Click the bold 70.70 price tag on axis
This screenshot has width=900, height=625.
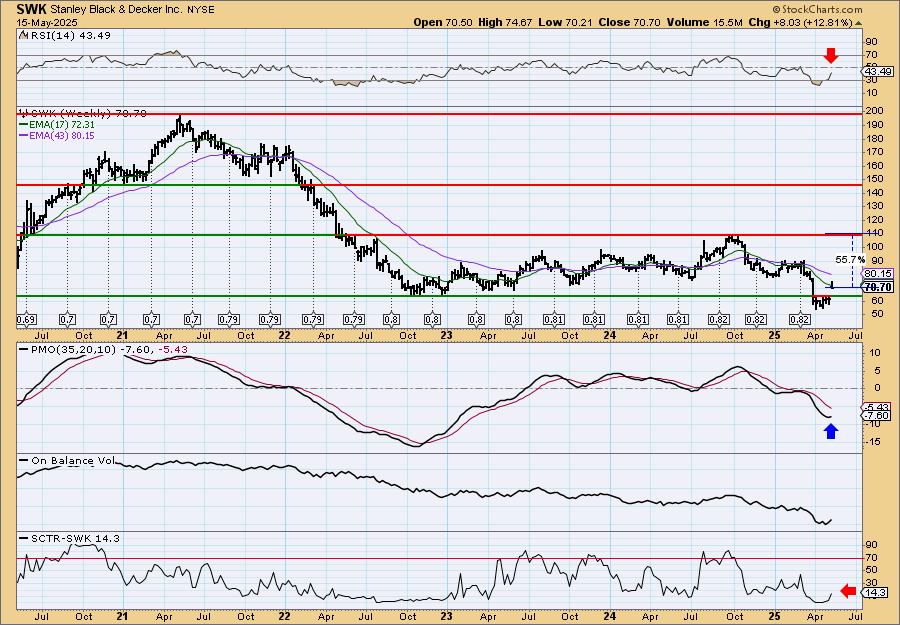878,287
